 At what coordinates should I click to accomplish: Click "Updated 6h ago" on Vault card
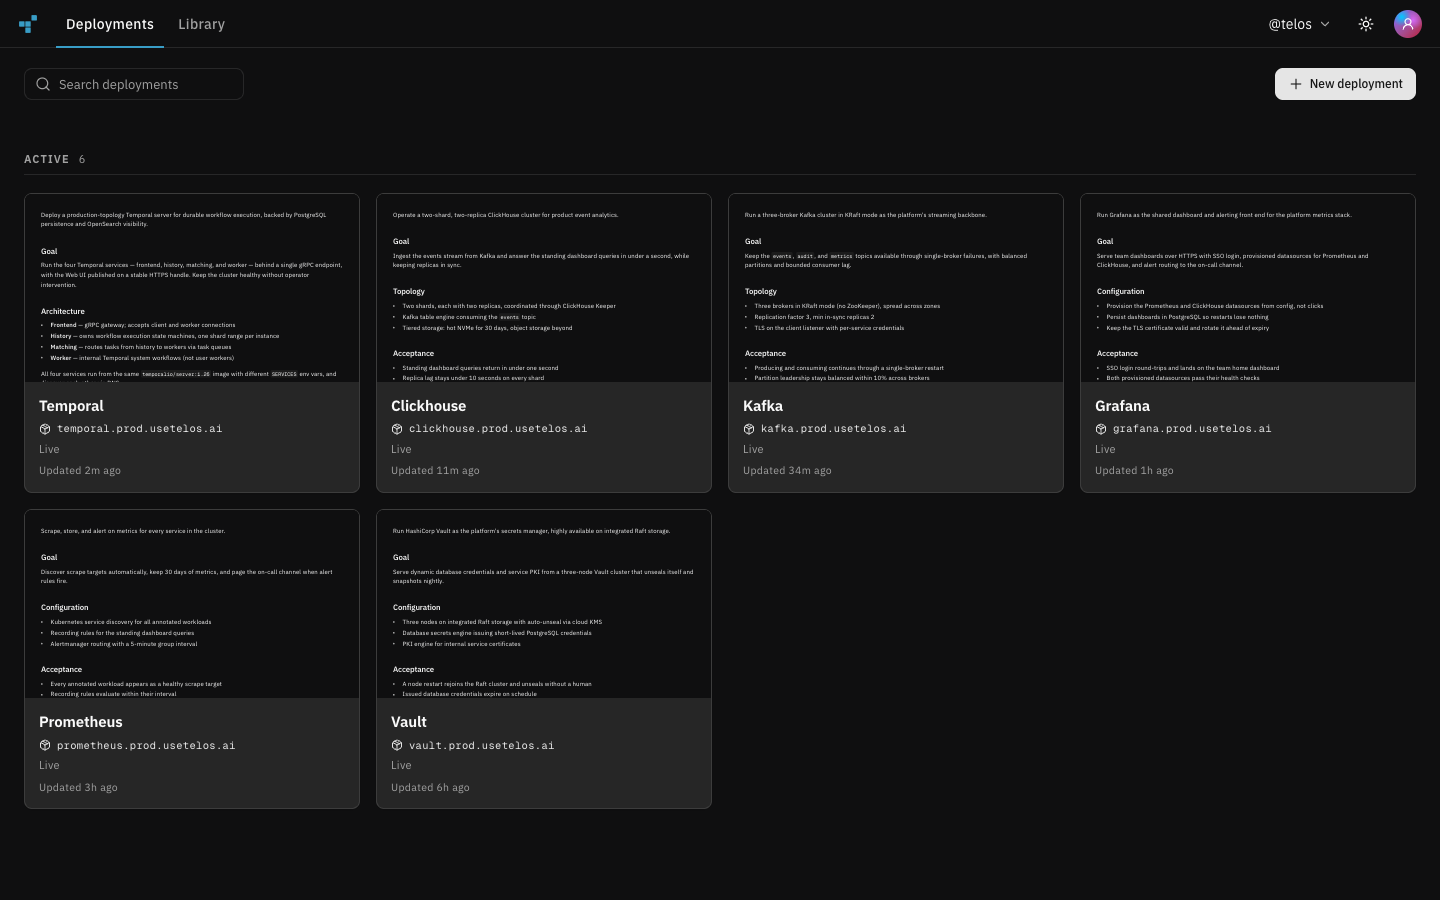(x=430, y=787)
